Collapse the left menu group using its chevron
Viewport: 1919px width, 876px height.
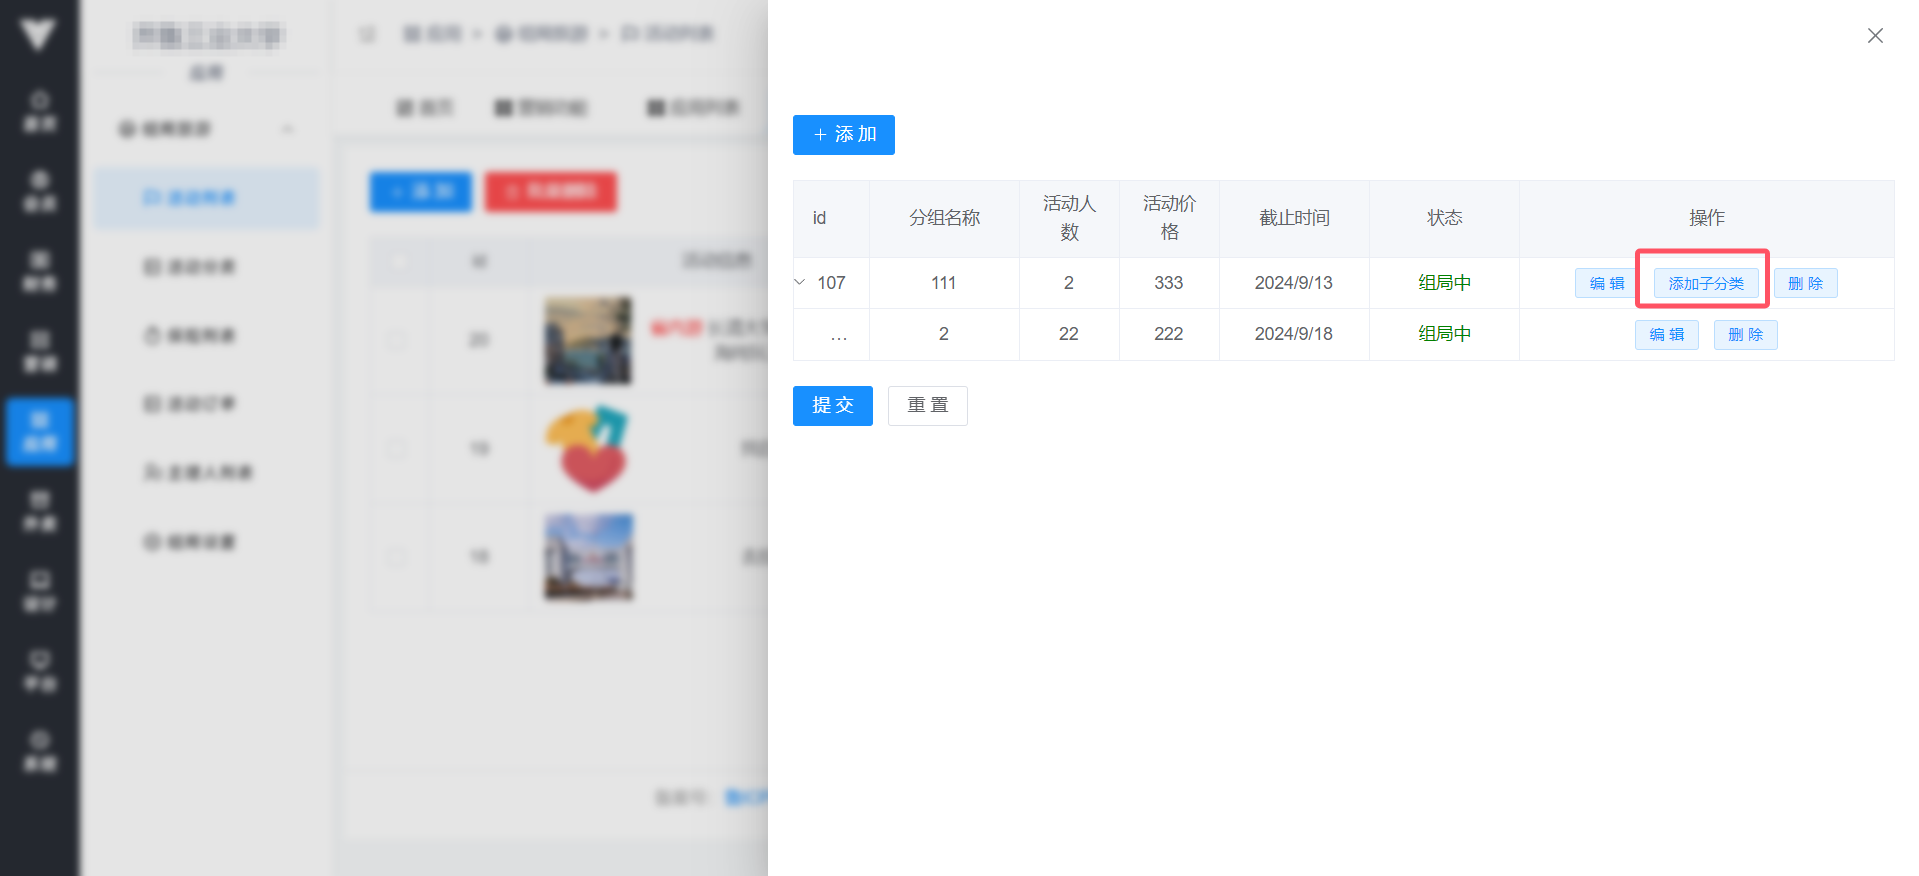pyautogui.click(x=288, y=129)
